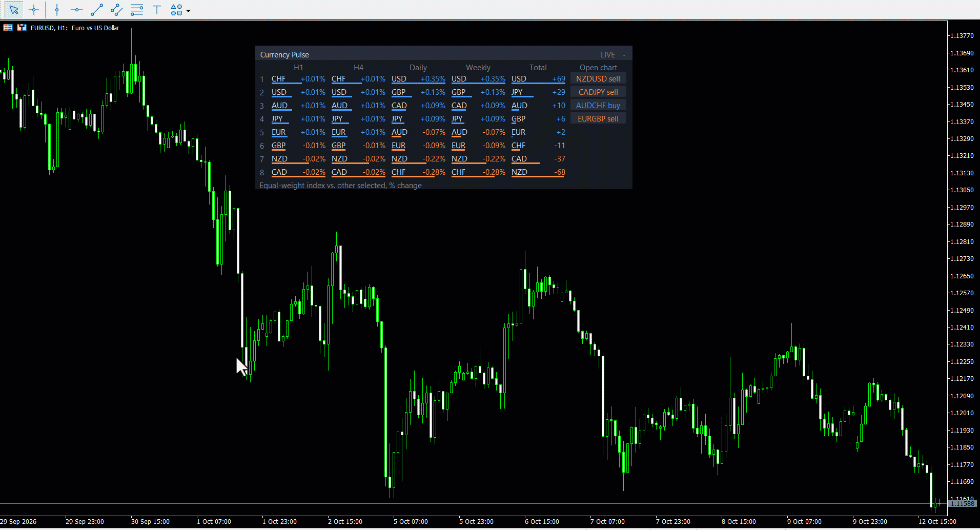This screenshot has height=530, width=980.
Task: Click the Daily column header
Action: pyautogui.click(x=418, y=68)
